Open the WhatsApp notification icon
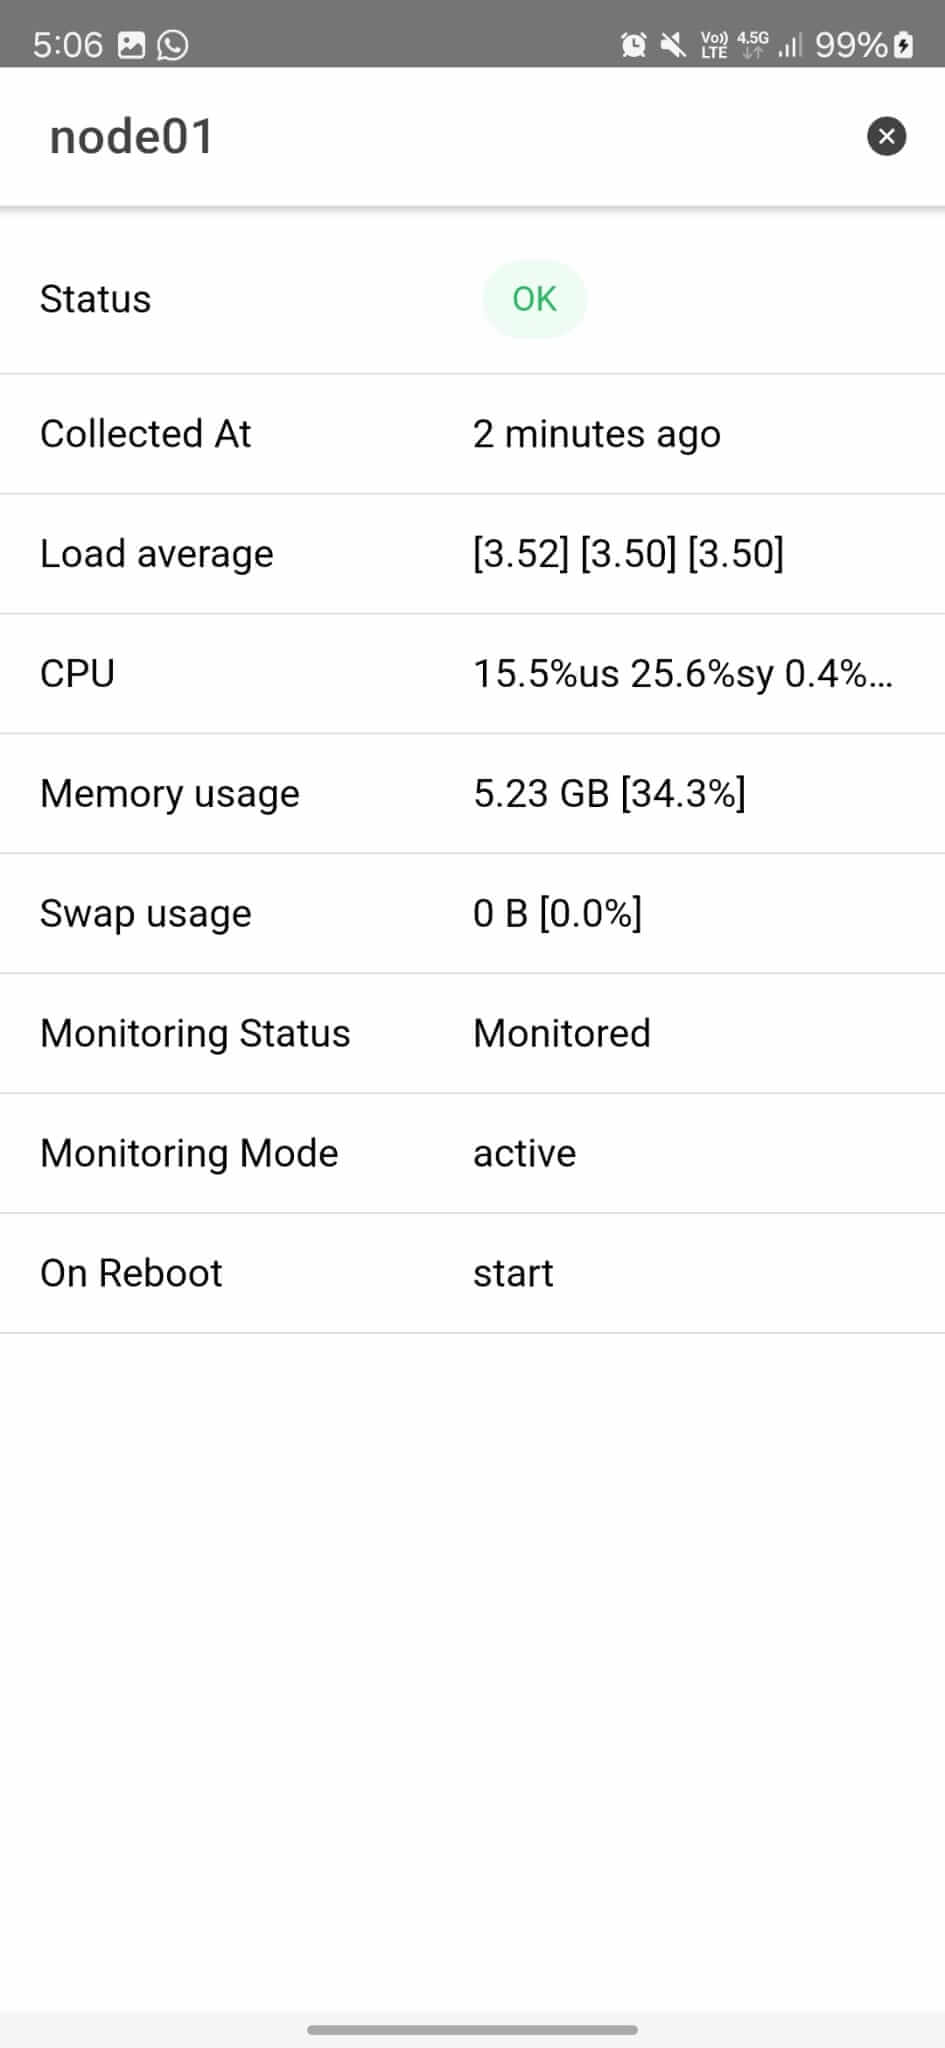 point(172,44)
